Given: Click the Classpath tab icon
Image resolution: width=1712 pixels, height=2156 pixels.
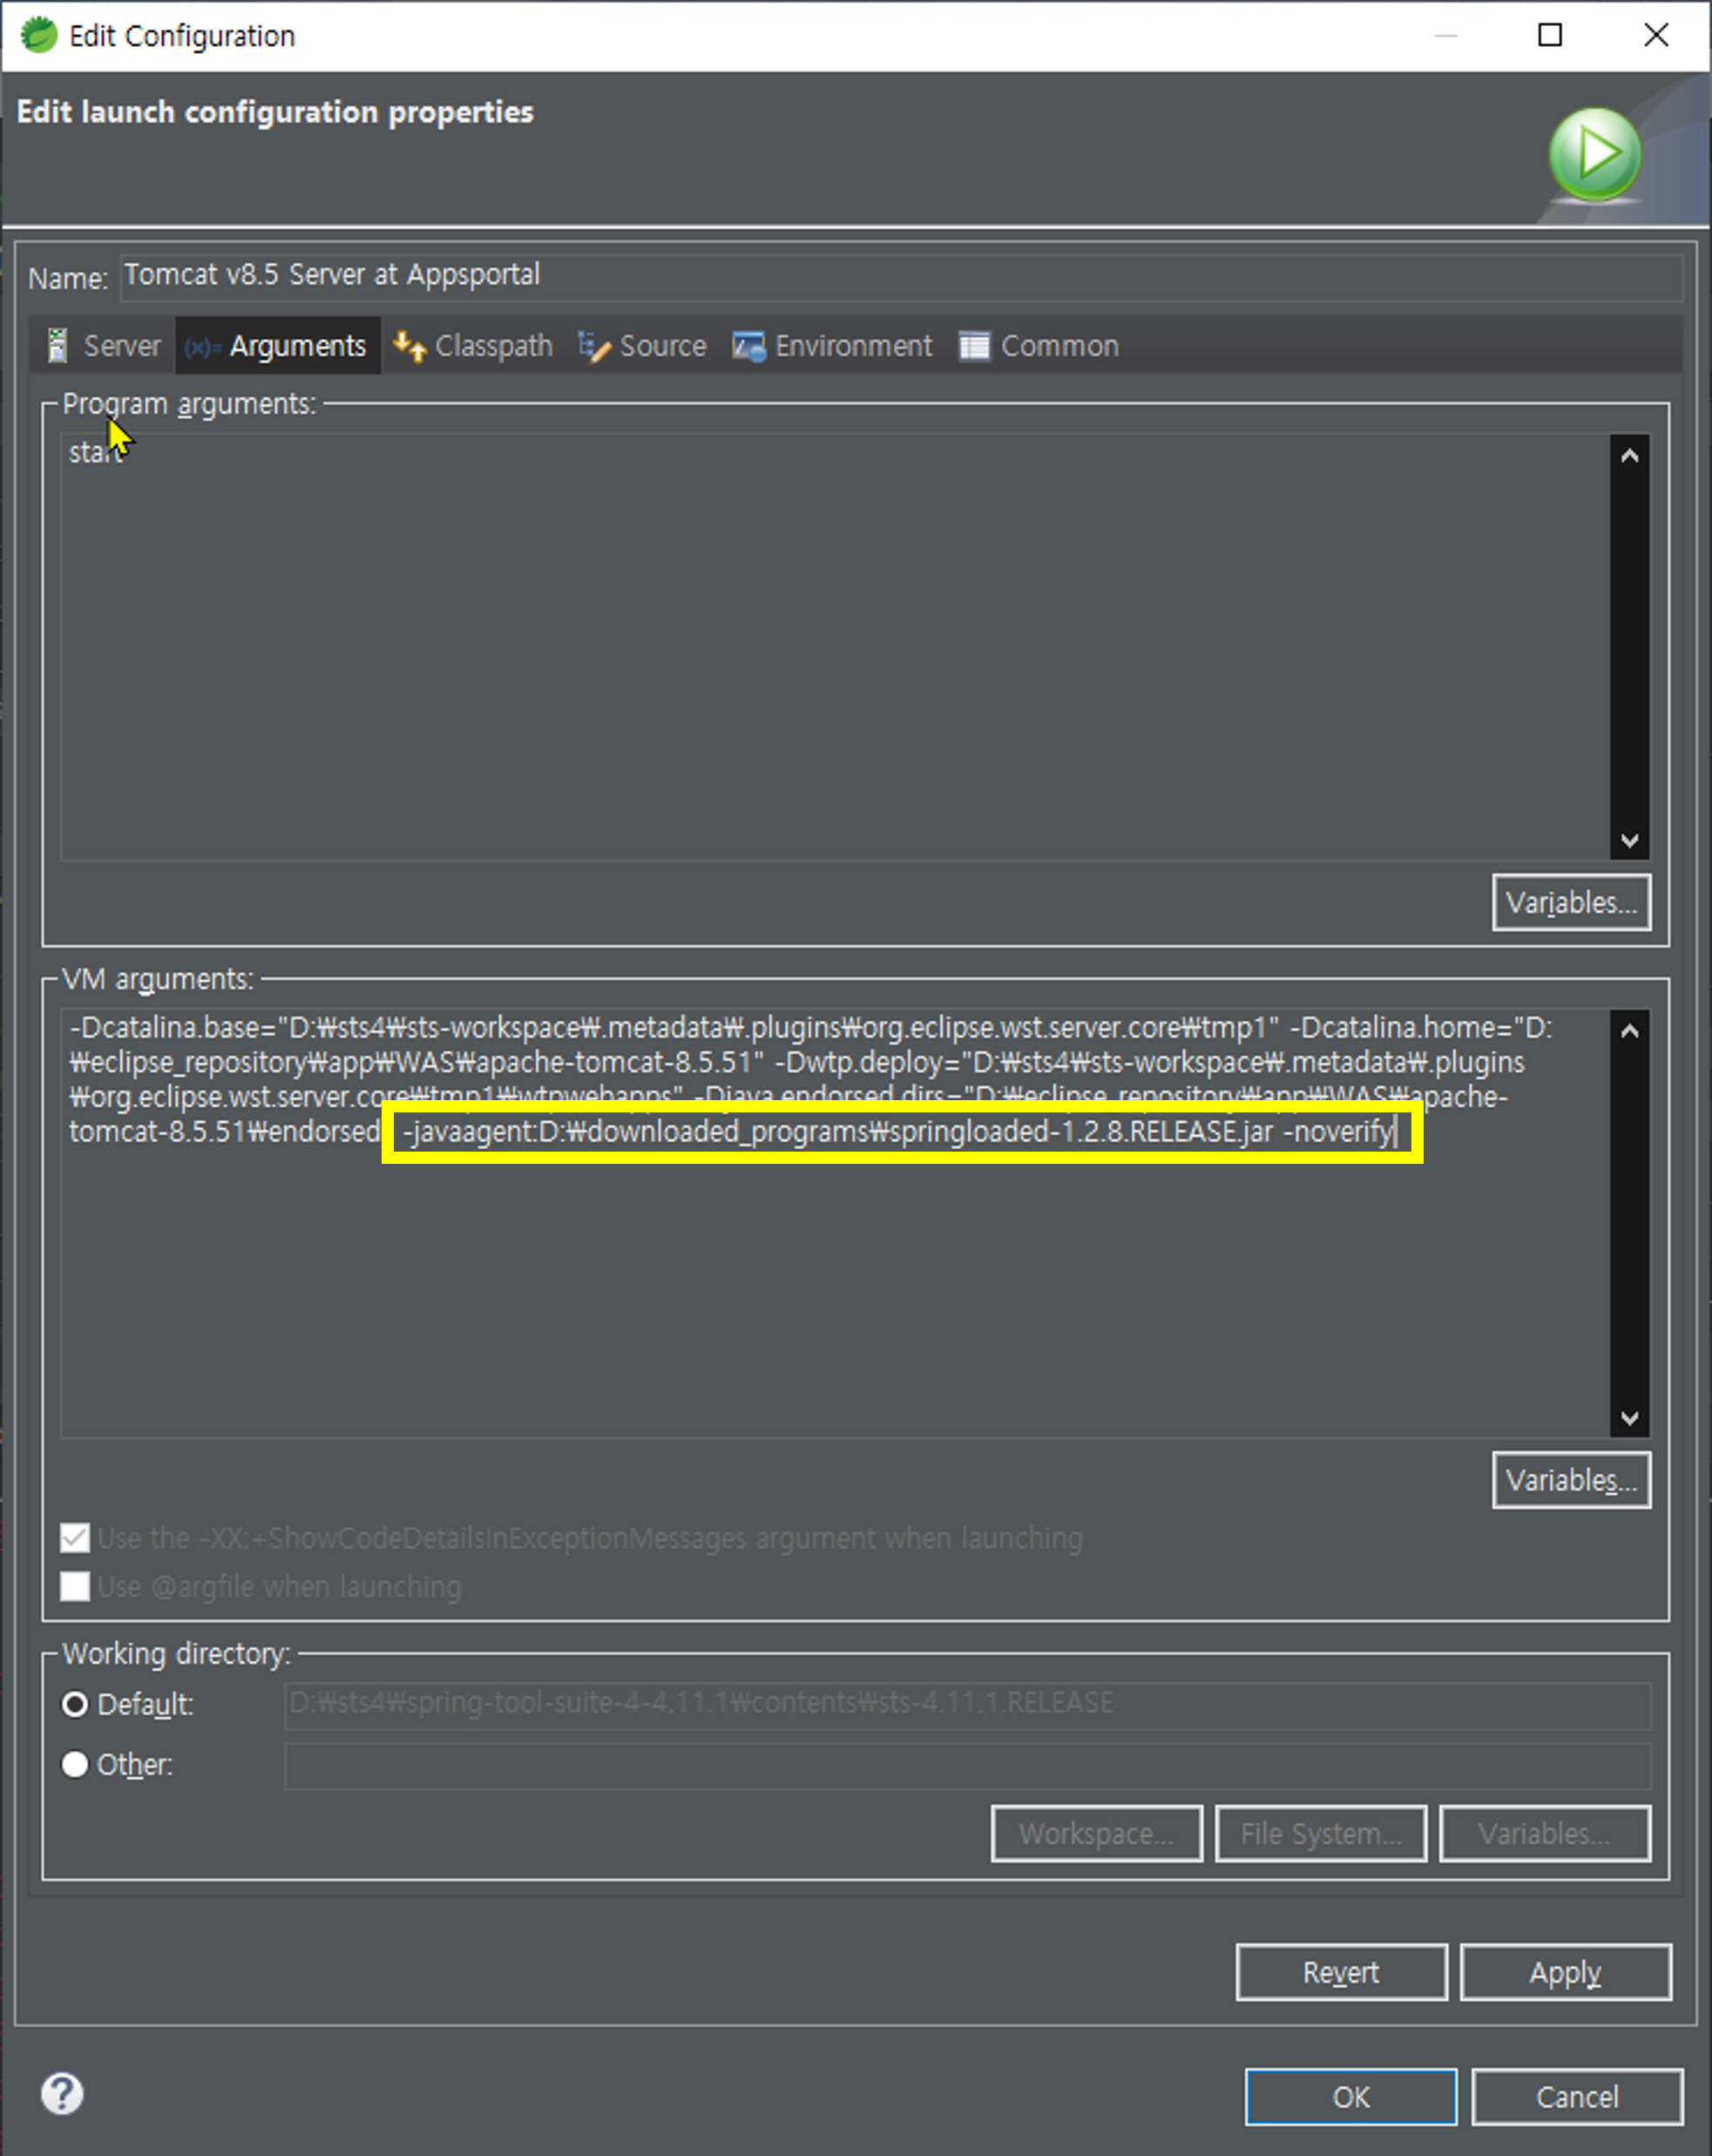Looking at the screenshot, I should point(409,346).
